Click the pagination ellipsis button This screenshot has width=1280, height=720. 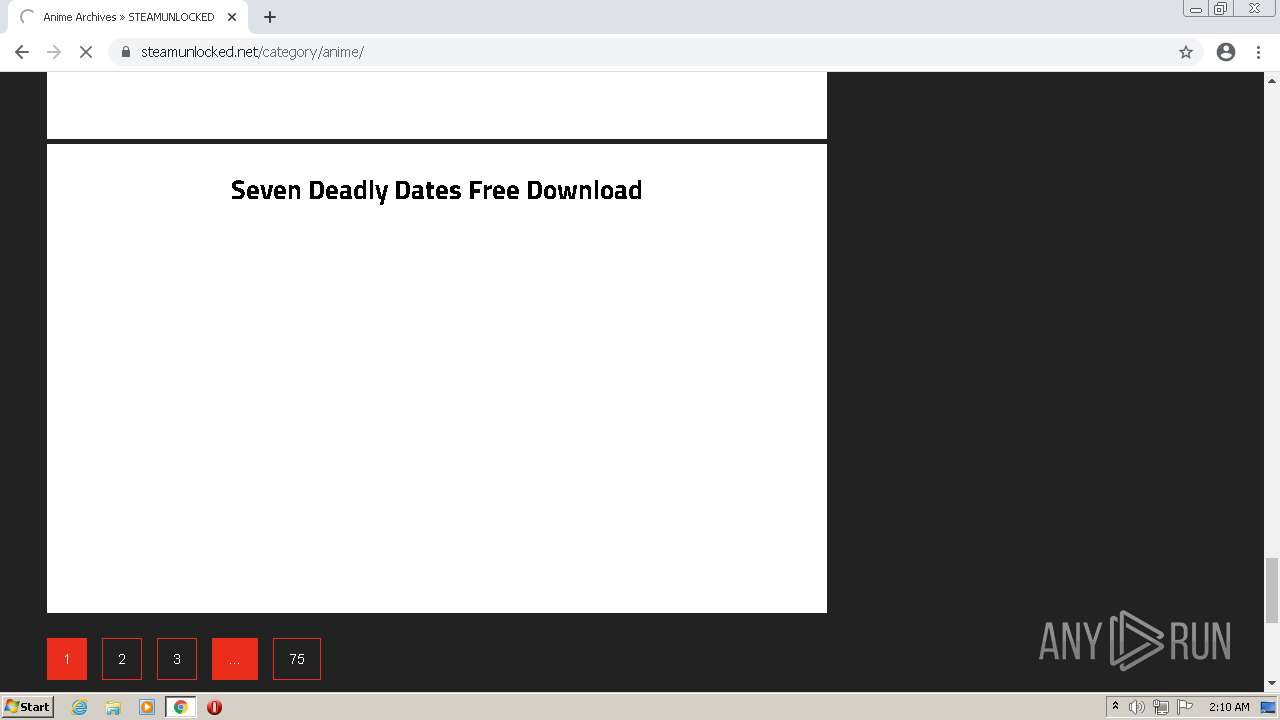[x=235, y=659]
